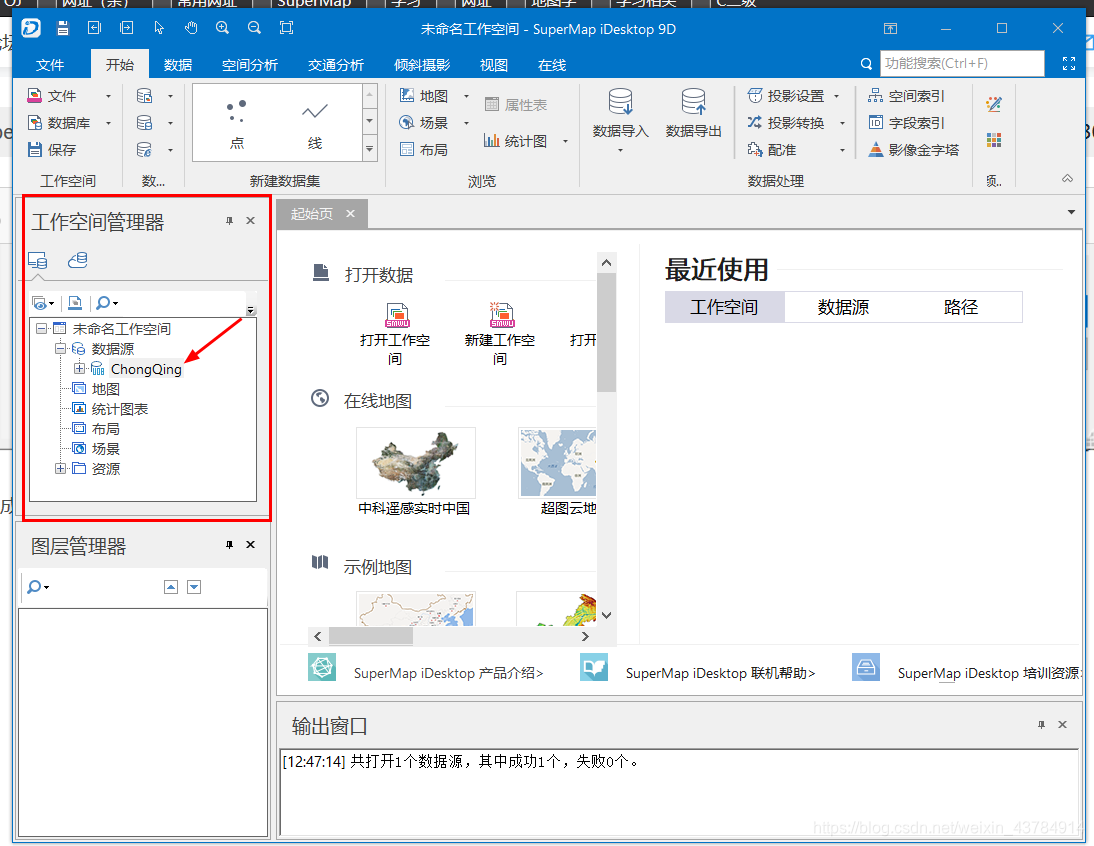Open 中科遥感实时中国 online map thumbnail
Screen dimensions: 1094x846
point(415,463)
